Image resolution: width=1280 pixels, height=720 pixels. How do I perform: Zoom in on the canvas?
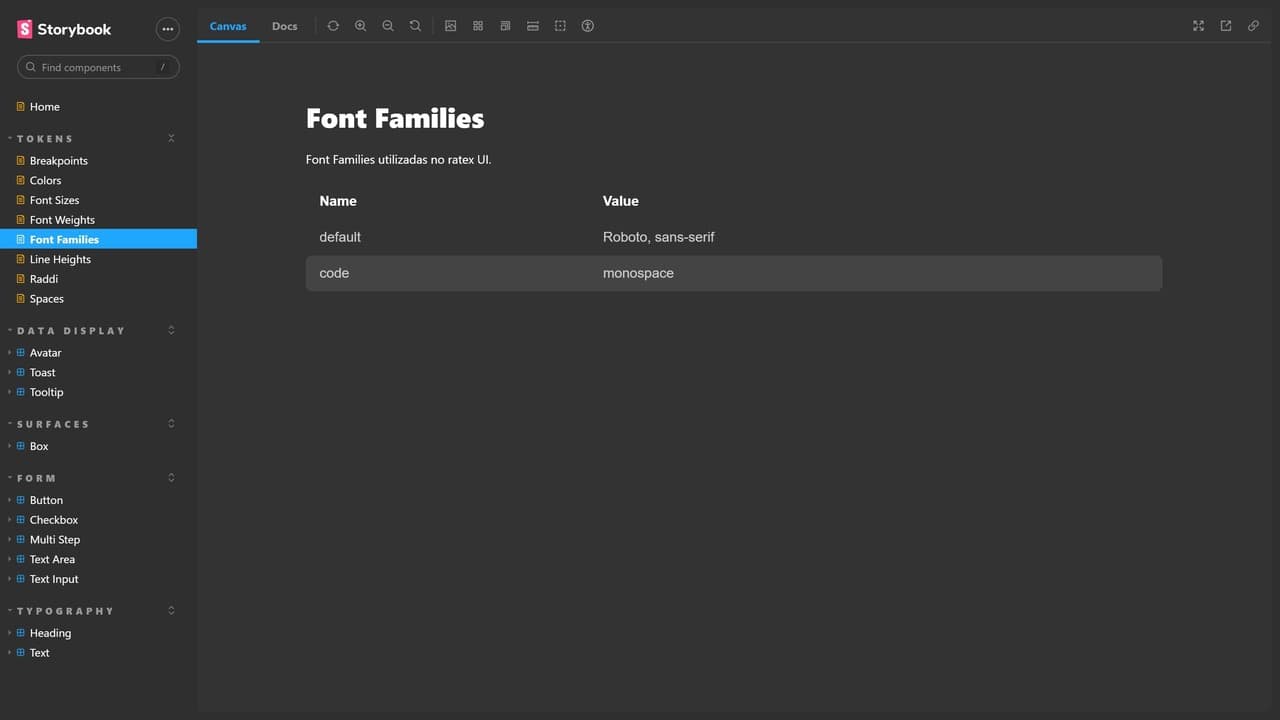point(361,26)
